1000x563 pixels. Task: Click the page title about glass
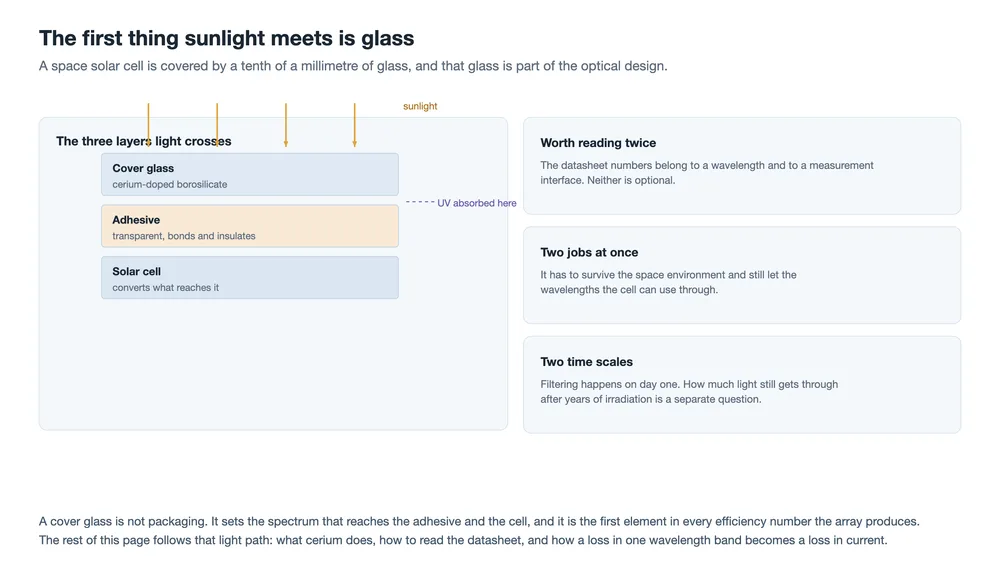click(226, 38)
